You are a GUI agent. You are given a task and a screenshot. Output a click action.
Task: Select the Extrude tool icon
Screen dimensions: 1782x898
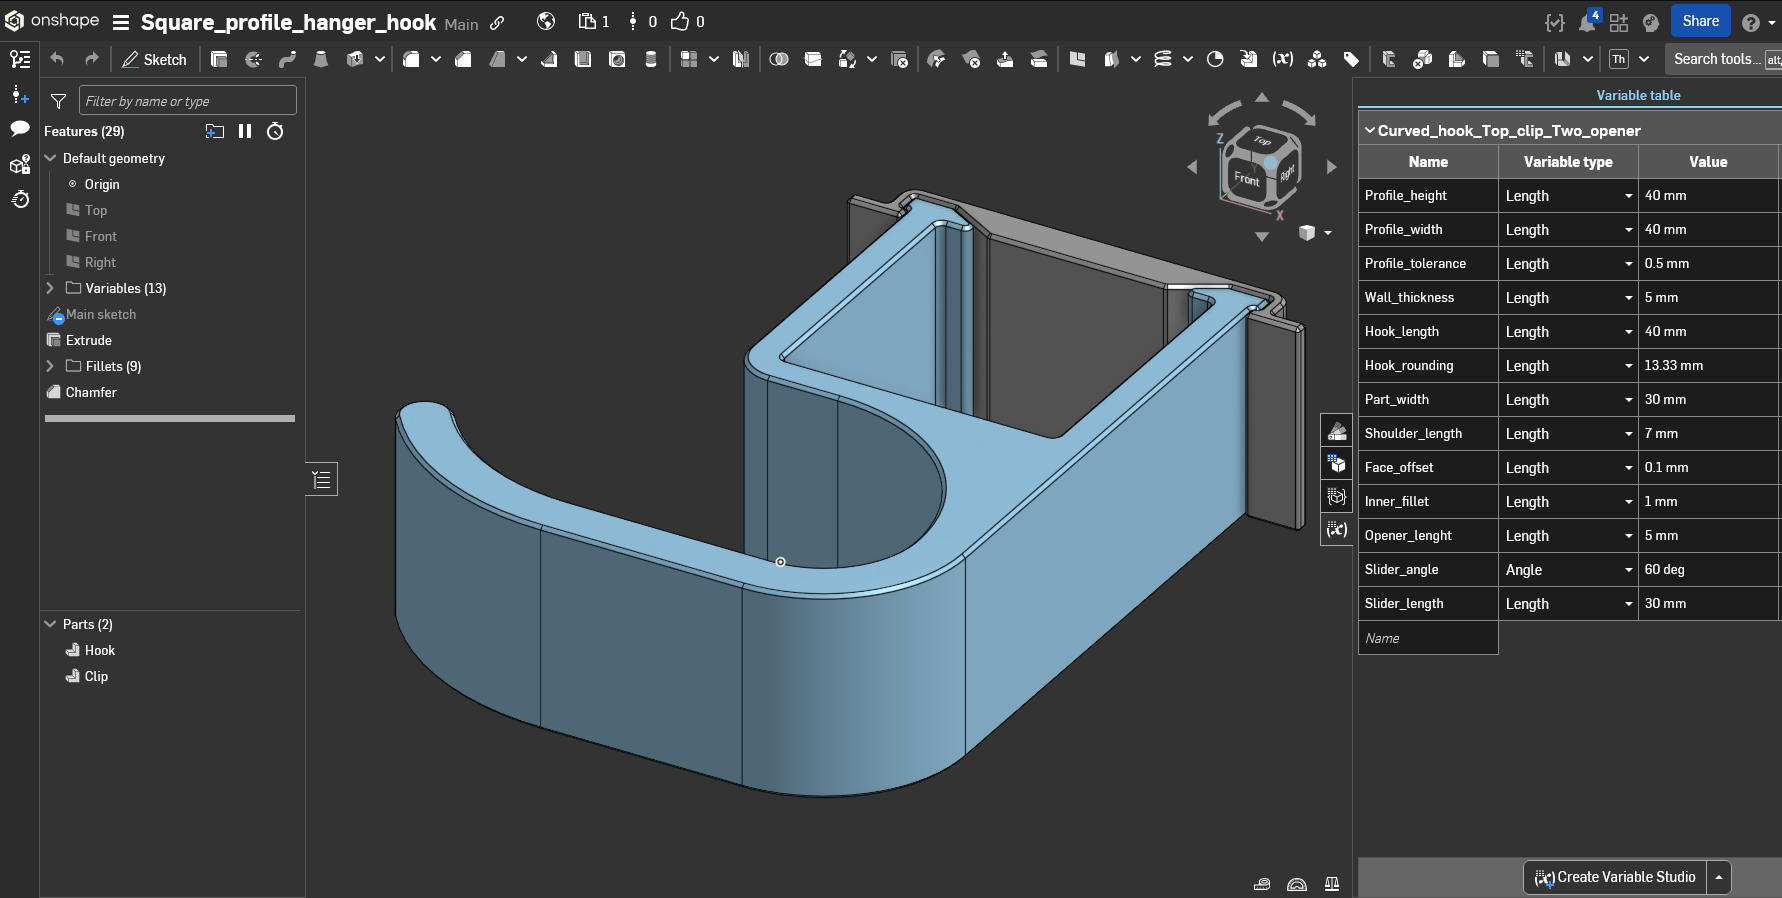pyautogui.click(x=219, y=60)
